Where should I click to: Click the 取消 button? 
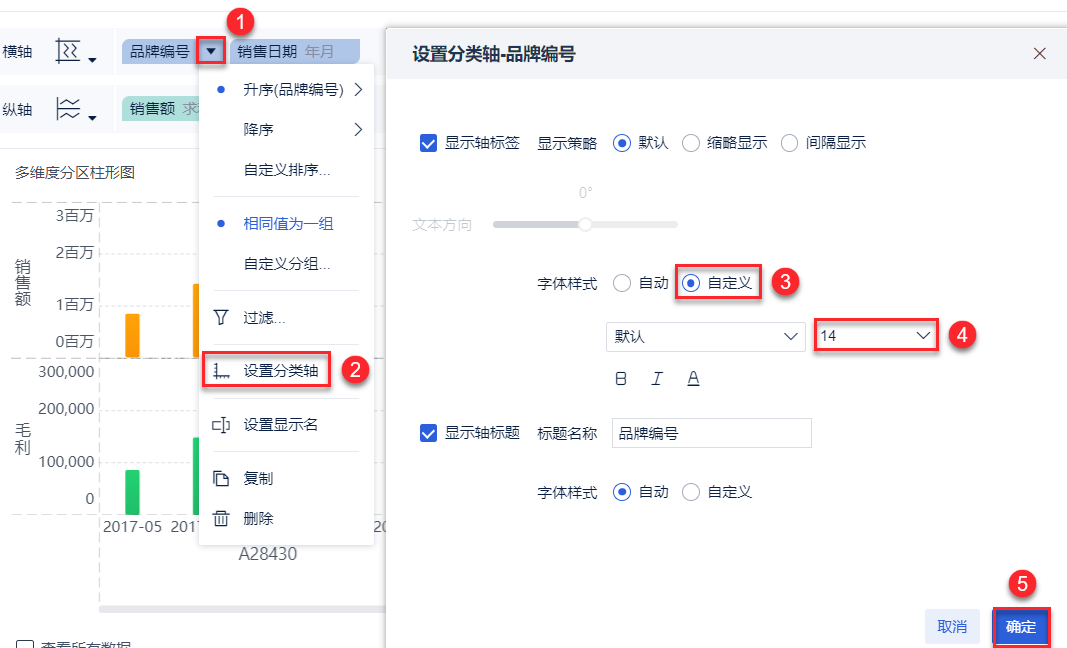(952, 627)
